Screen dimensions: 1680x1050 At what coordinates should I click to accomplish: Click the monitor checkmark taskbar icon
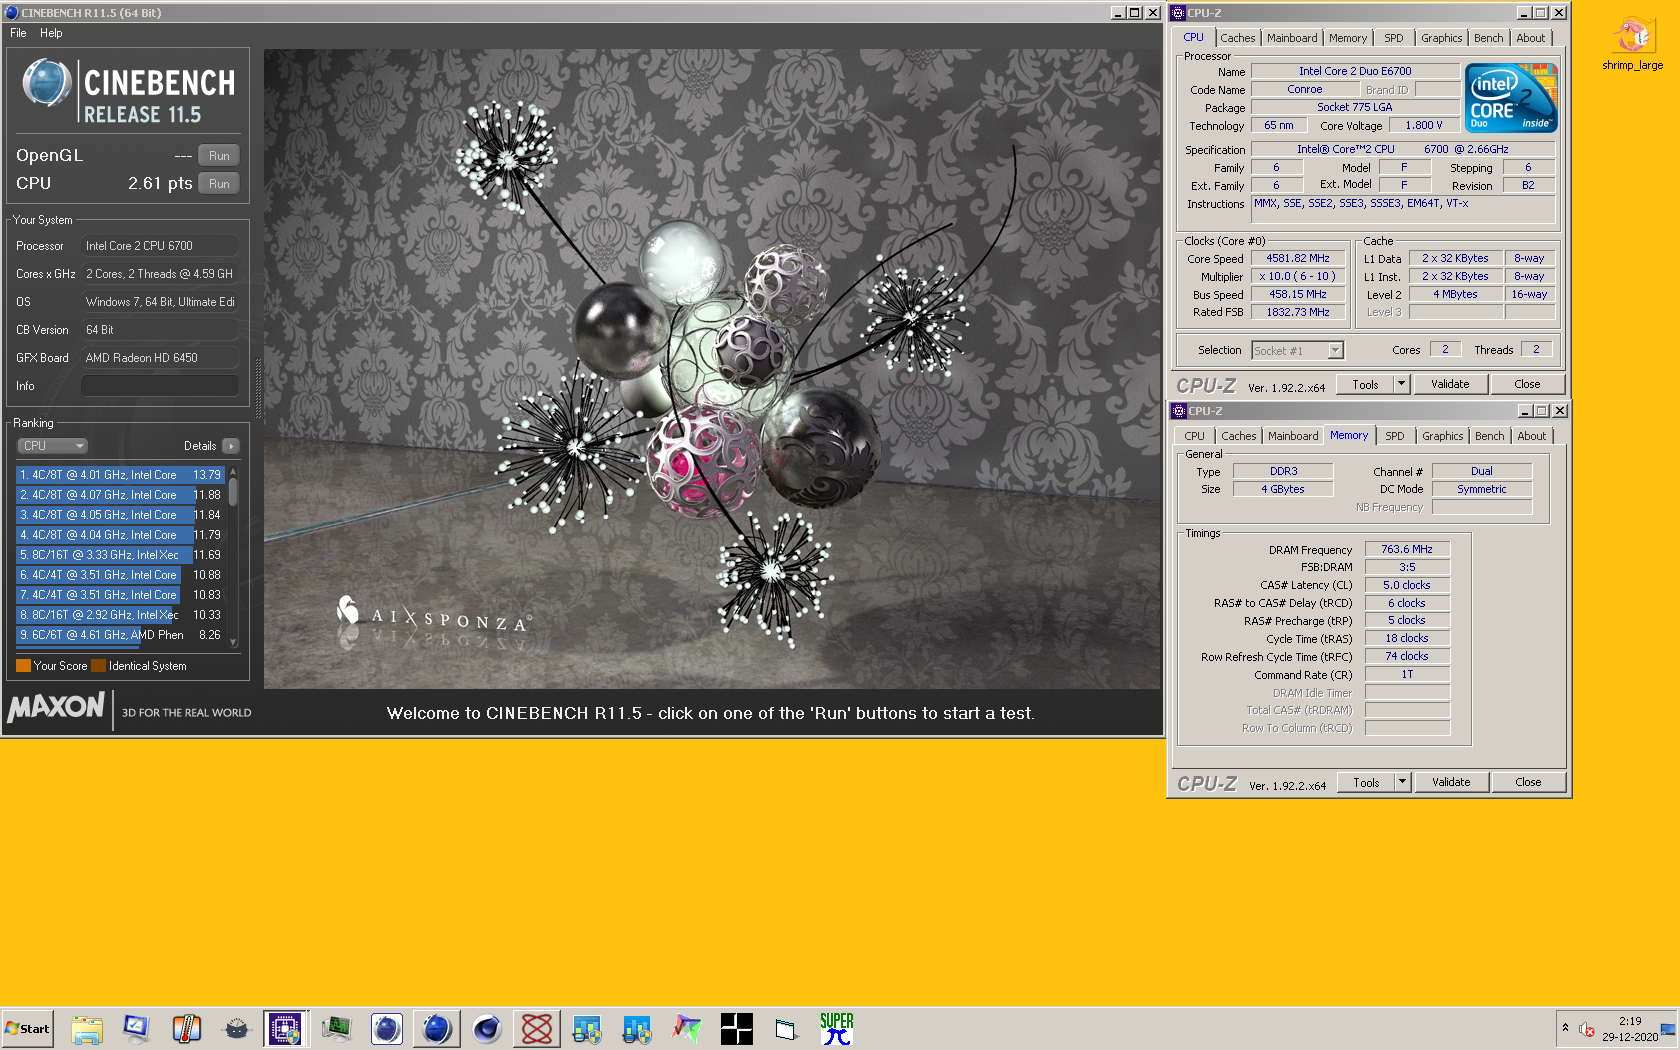point(136,1029)
